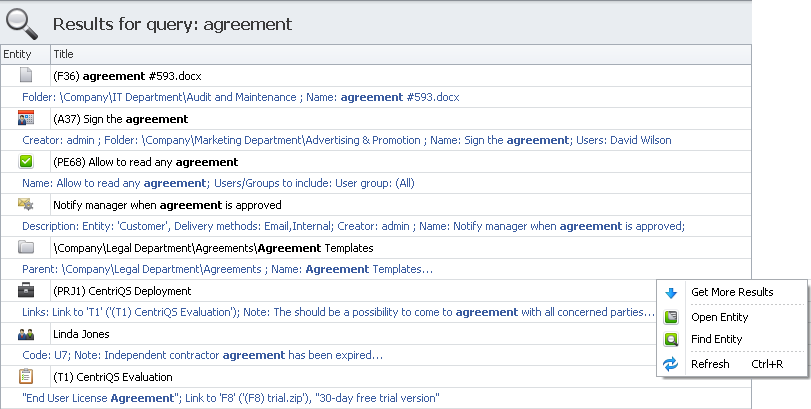811x409 pixels.
Task: Select the (PRJ1) CentriQS Deployment result title
Action: (x=121, y=291)
